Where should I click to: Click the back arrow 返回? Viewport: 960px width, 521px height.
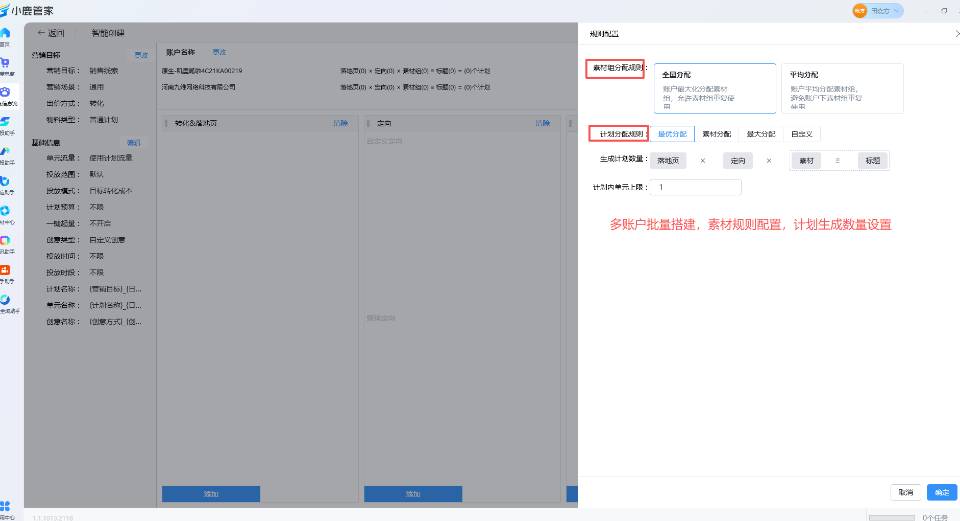click(x=50, y=33)
